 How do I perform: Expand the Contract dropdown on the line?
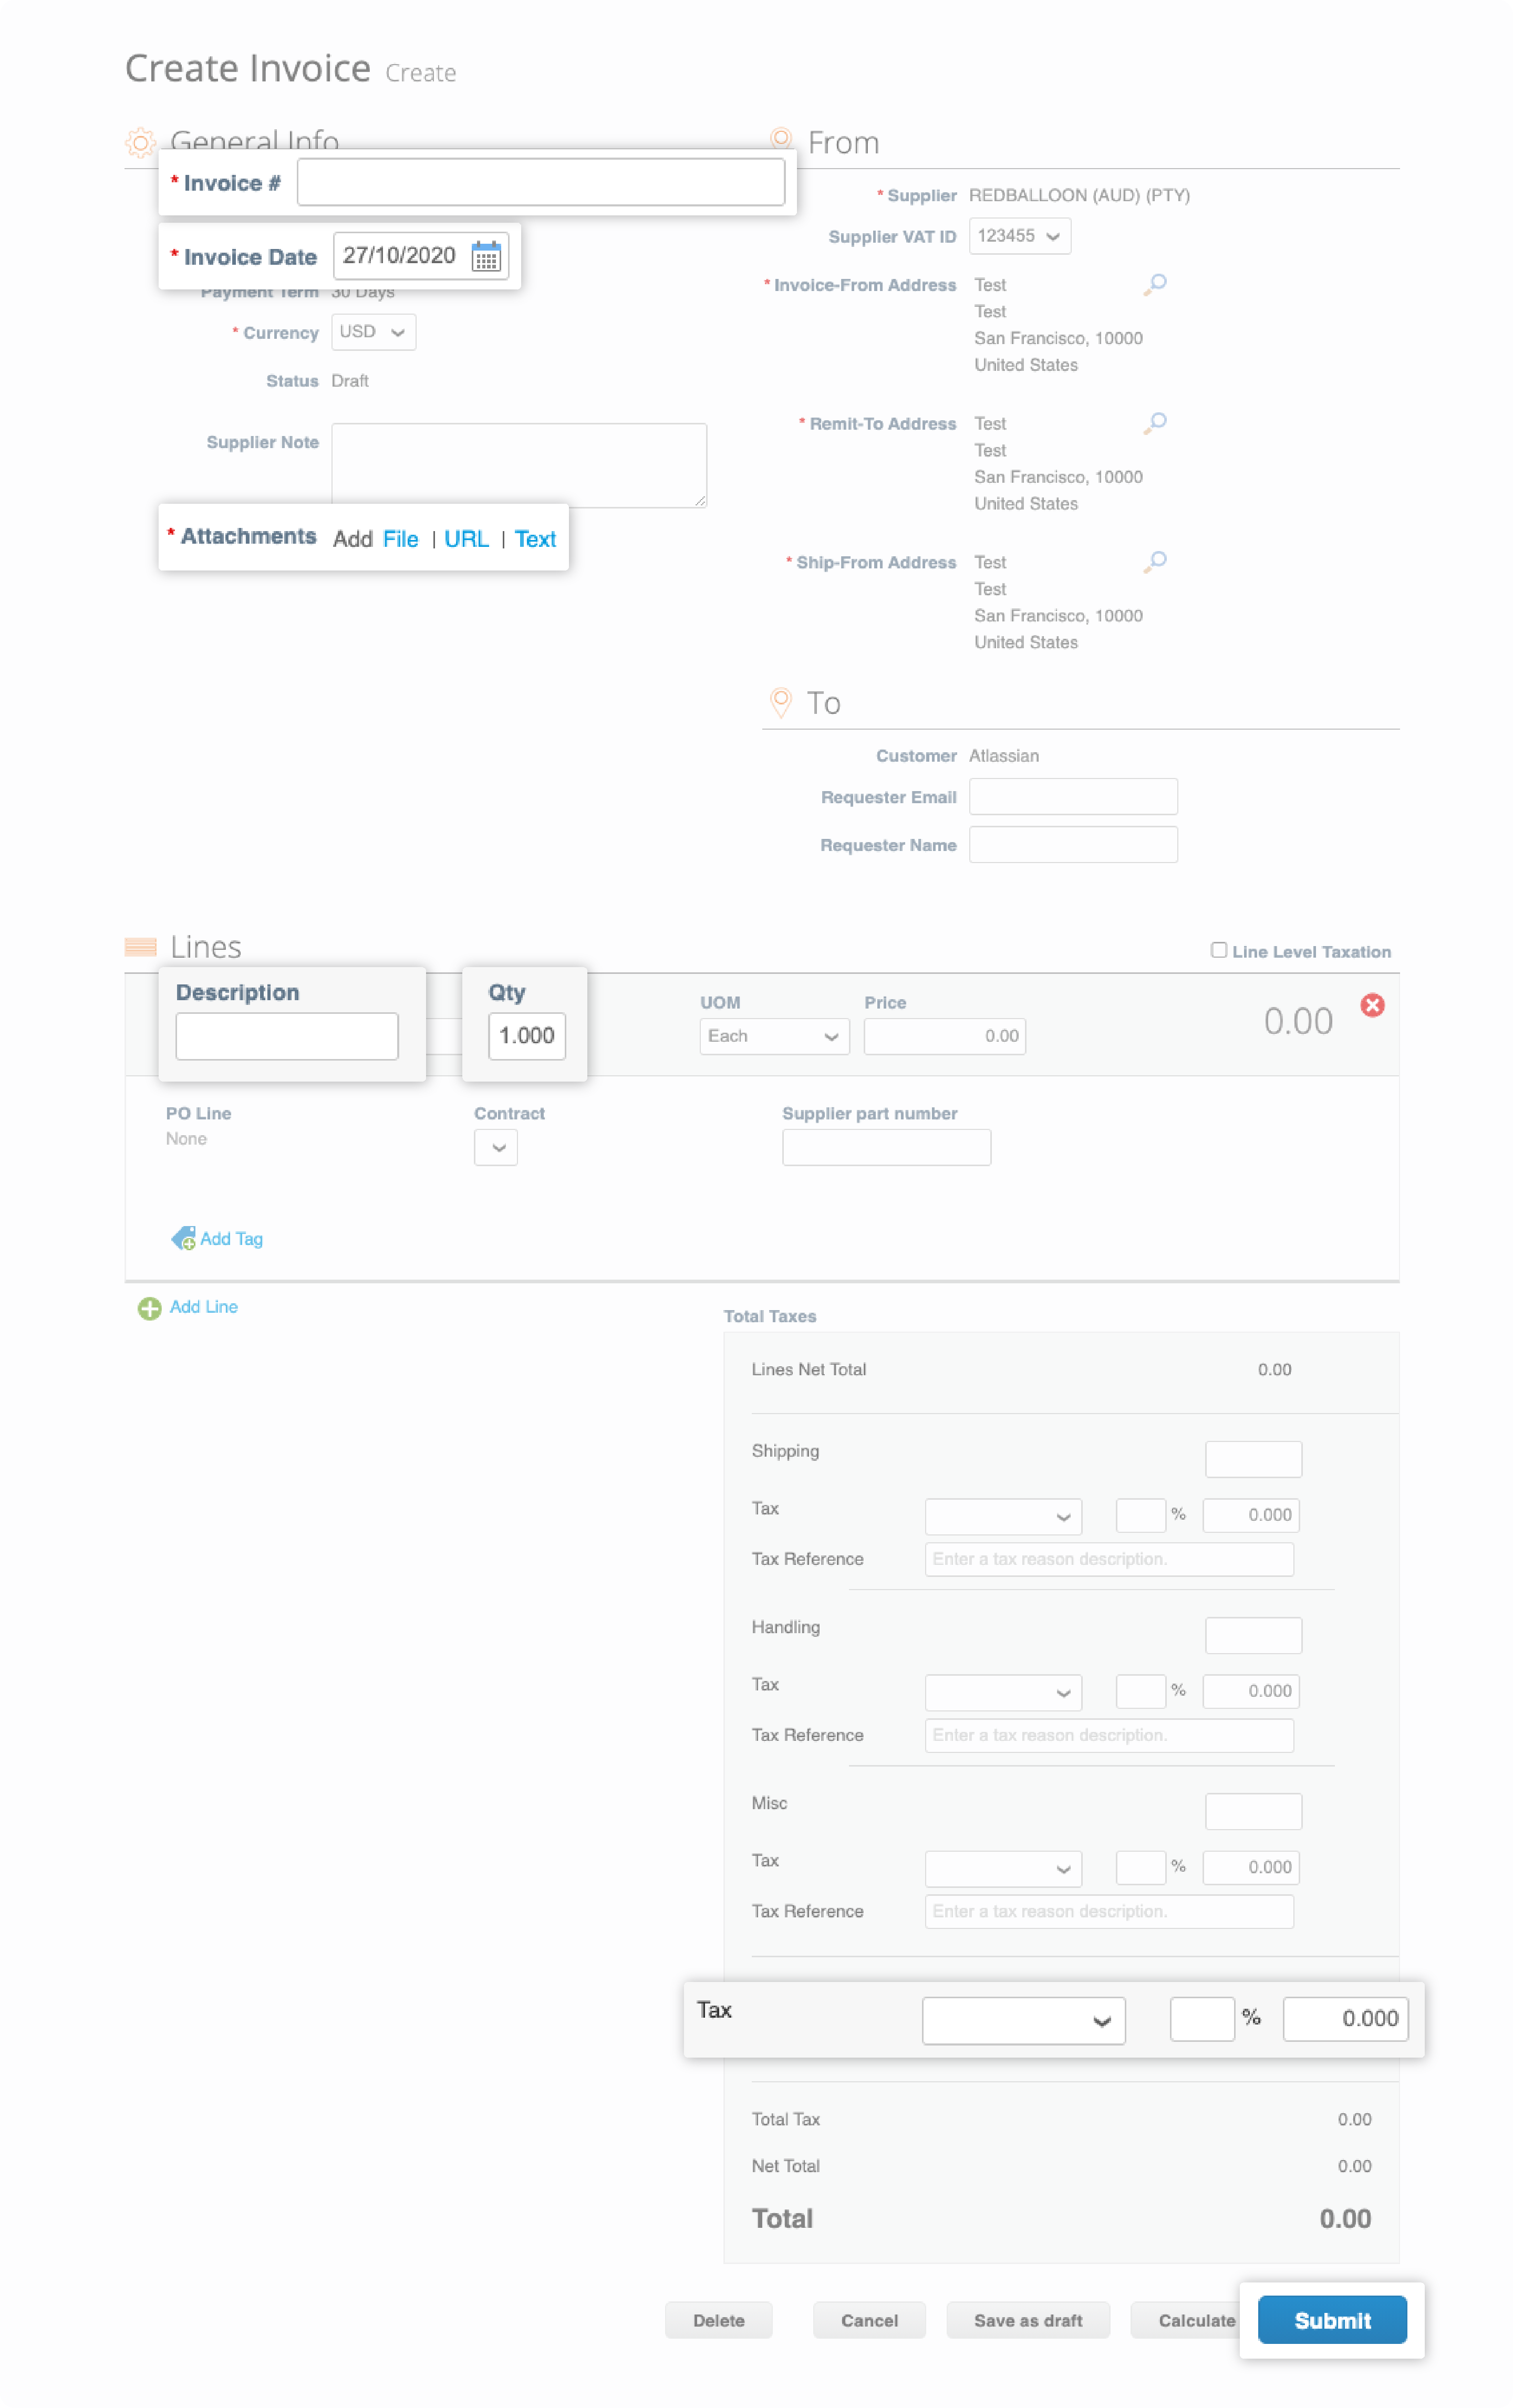(495, 1148)
